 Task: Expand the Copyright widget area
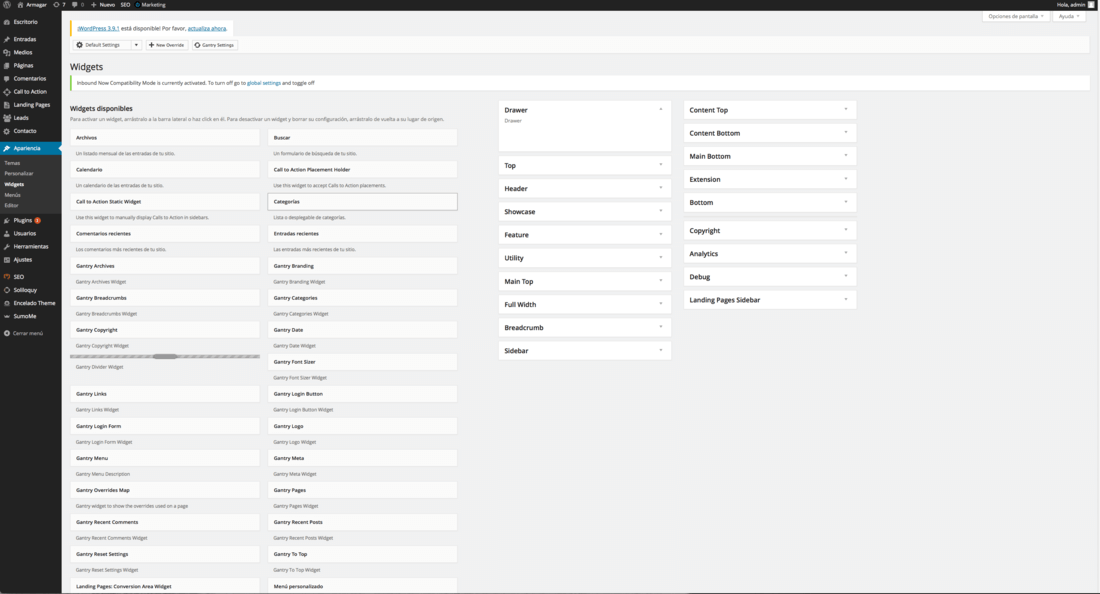[x=845, y=230]
